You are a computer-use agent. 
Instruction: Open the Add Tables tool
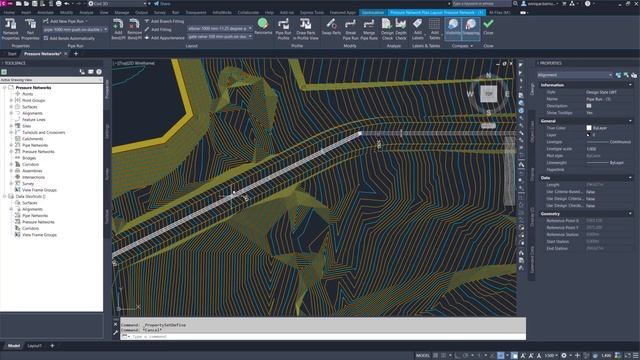click(x=435, y=29)
